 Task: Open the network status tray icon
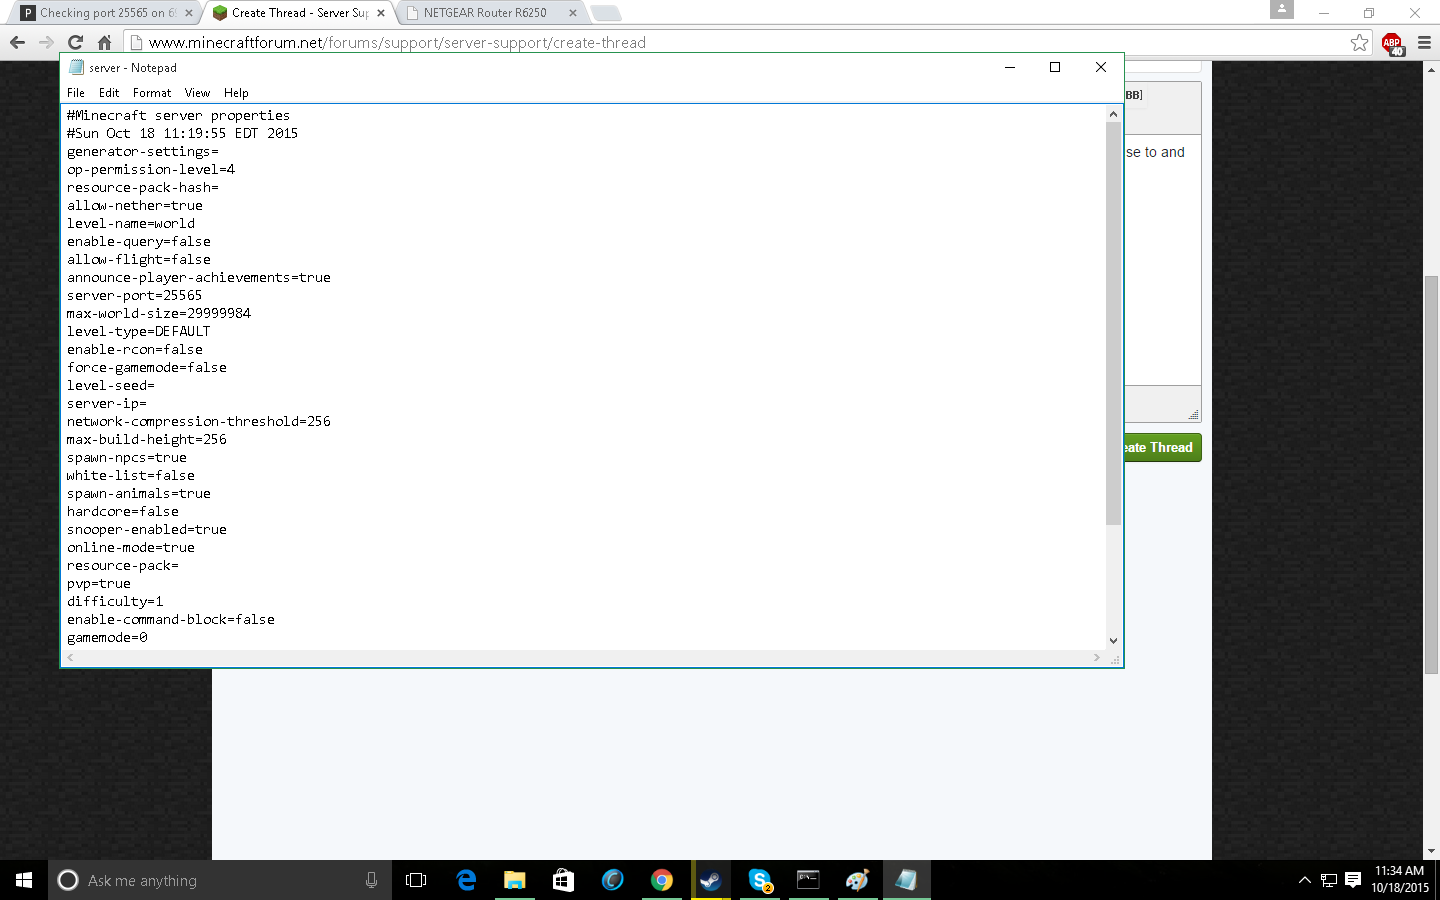coord(1329,880)
